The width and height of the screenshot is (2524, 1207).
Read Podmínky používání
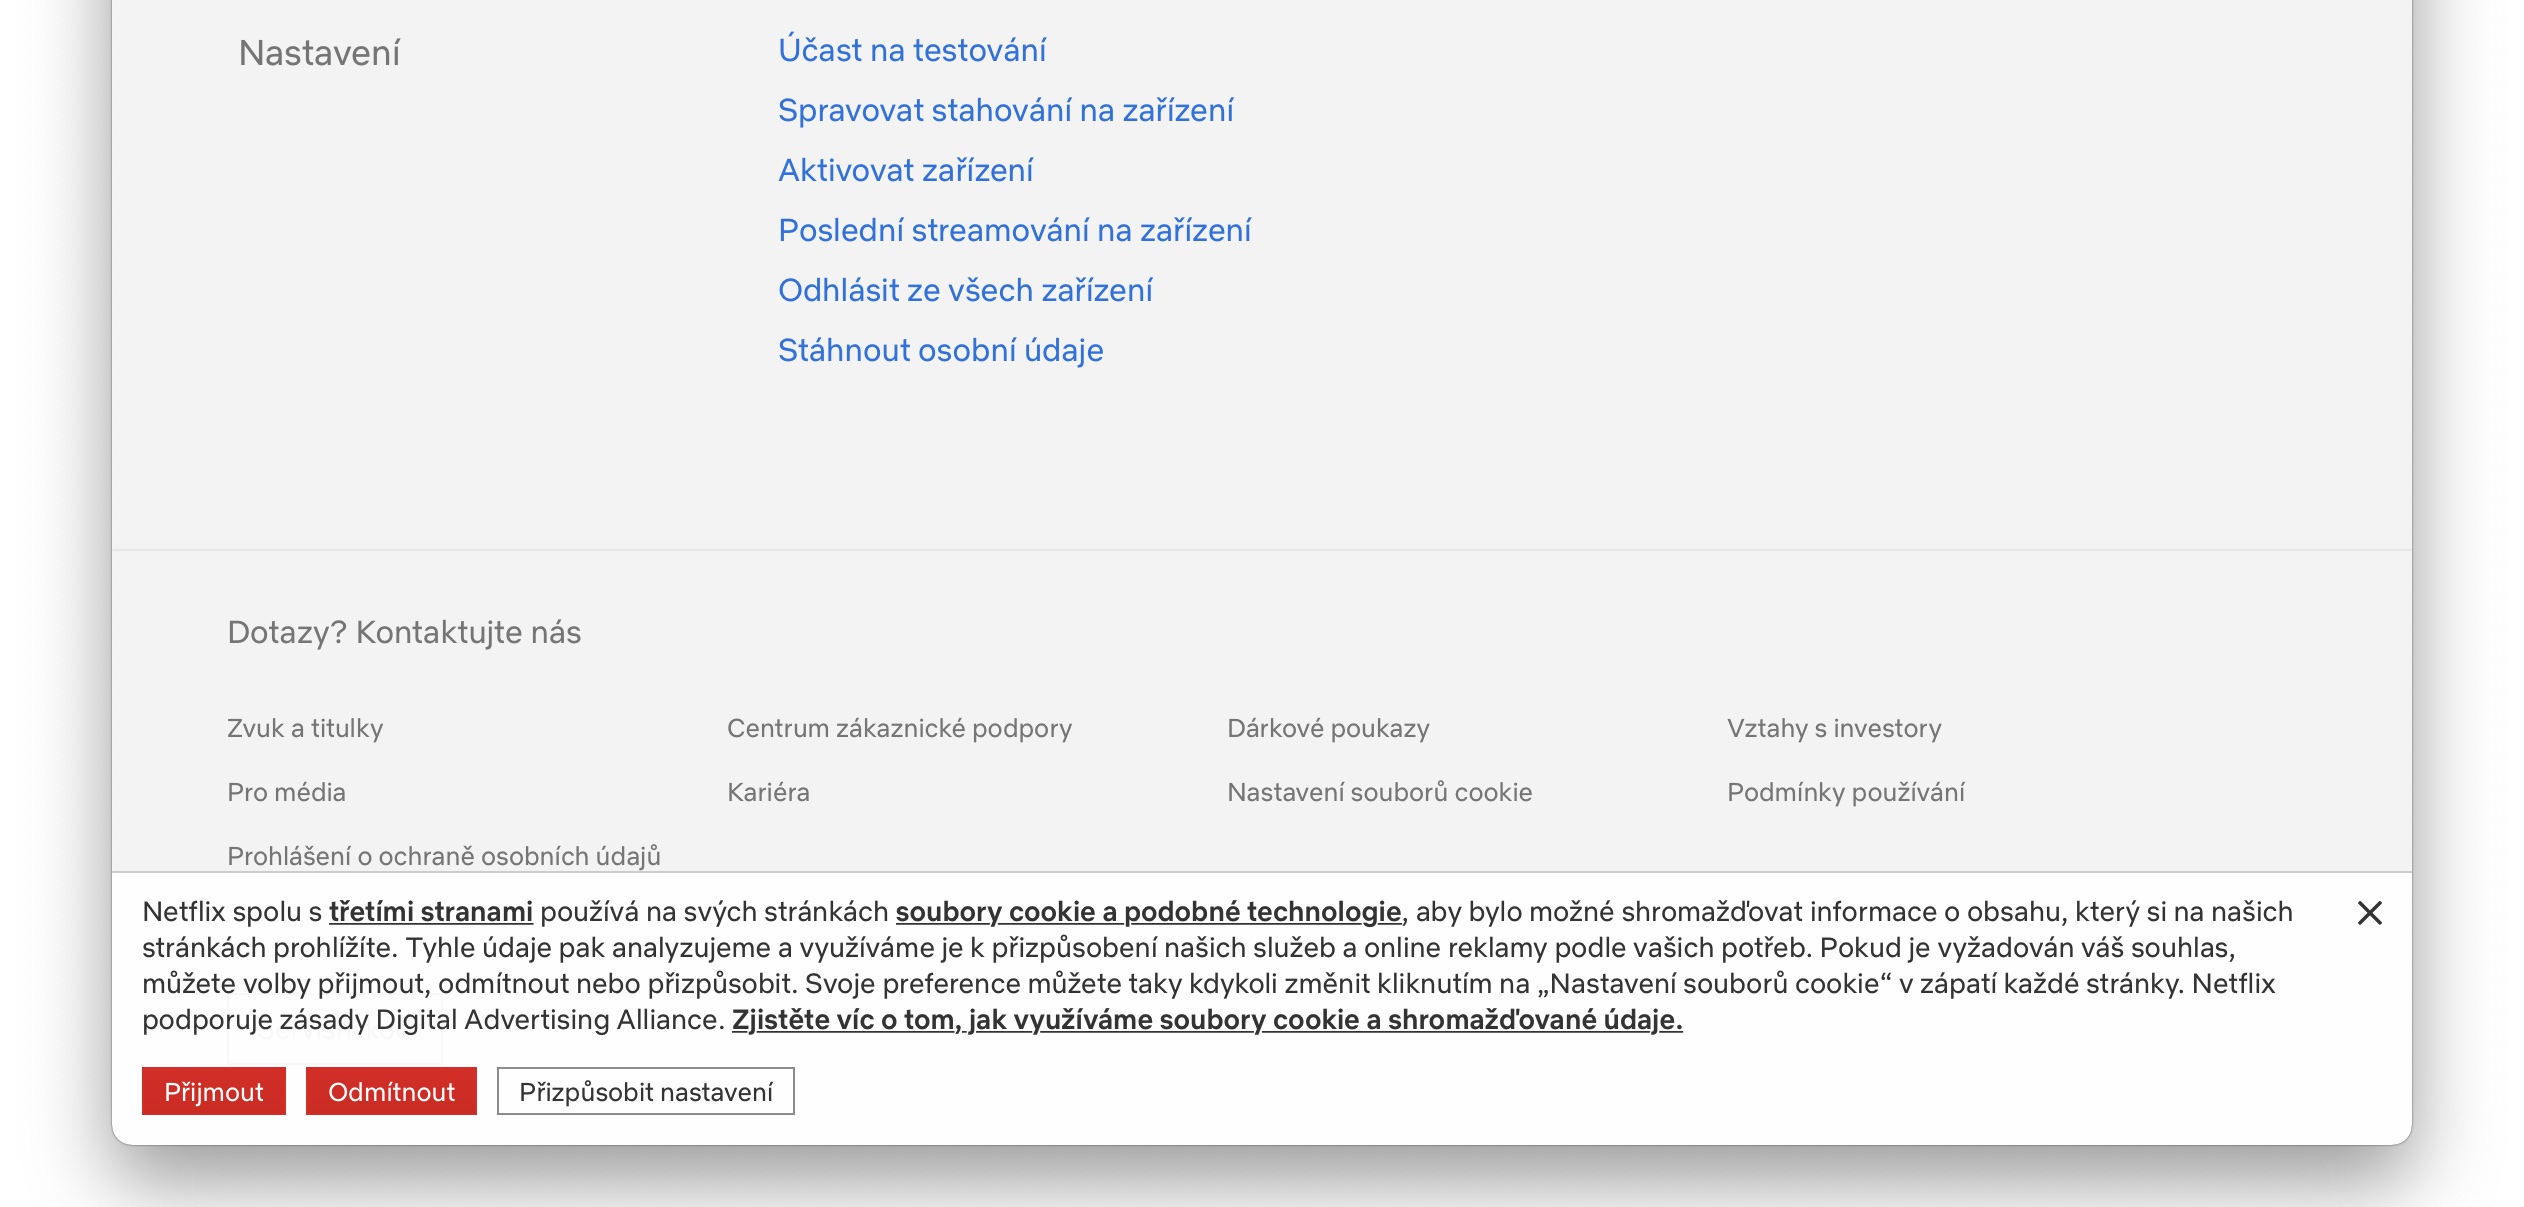click(1845, 792)
